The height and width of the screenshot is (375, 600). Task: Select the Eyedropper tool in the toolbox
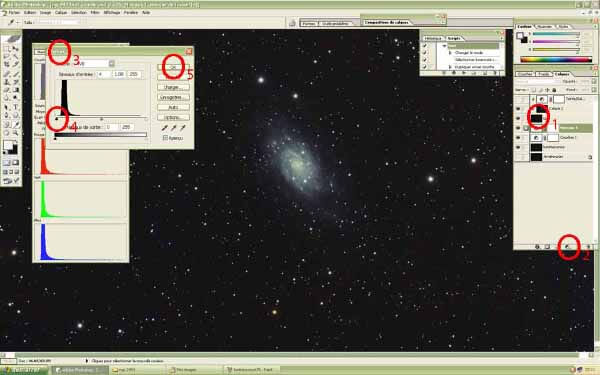coord(16,124)
